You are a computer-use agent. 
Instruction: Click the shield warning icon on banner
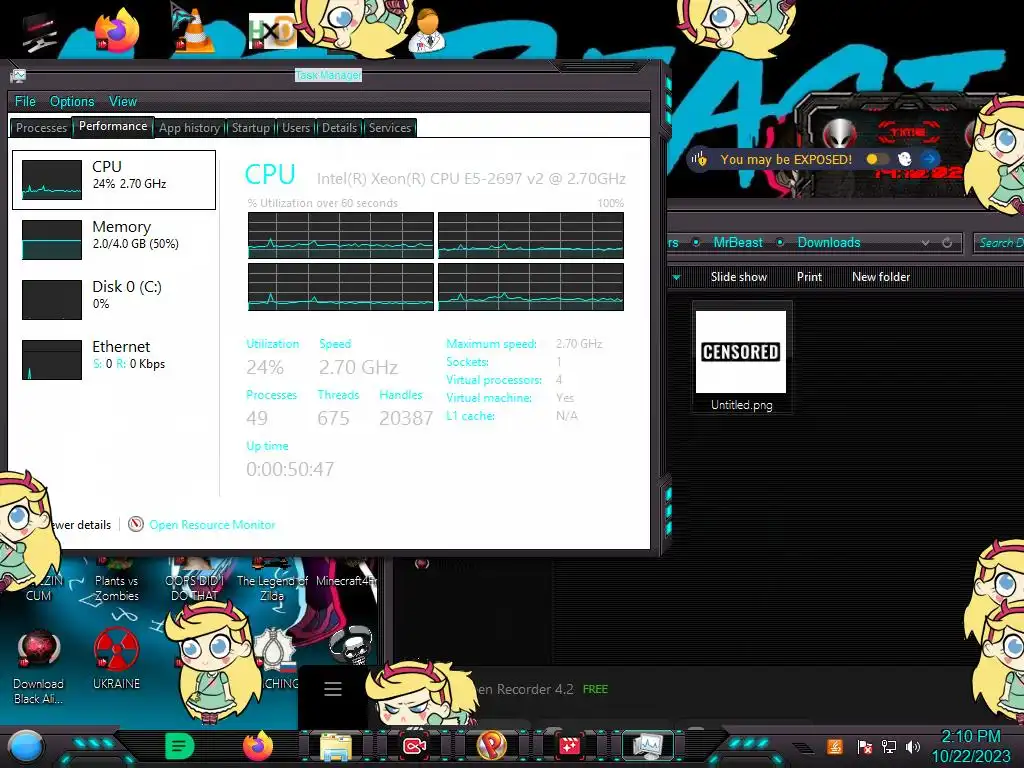tap(700, 159)
